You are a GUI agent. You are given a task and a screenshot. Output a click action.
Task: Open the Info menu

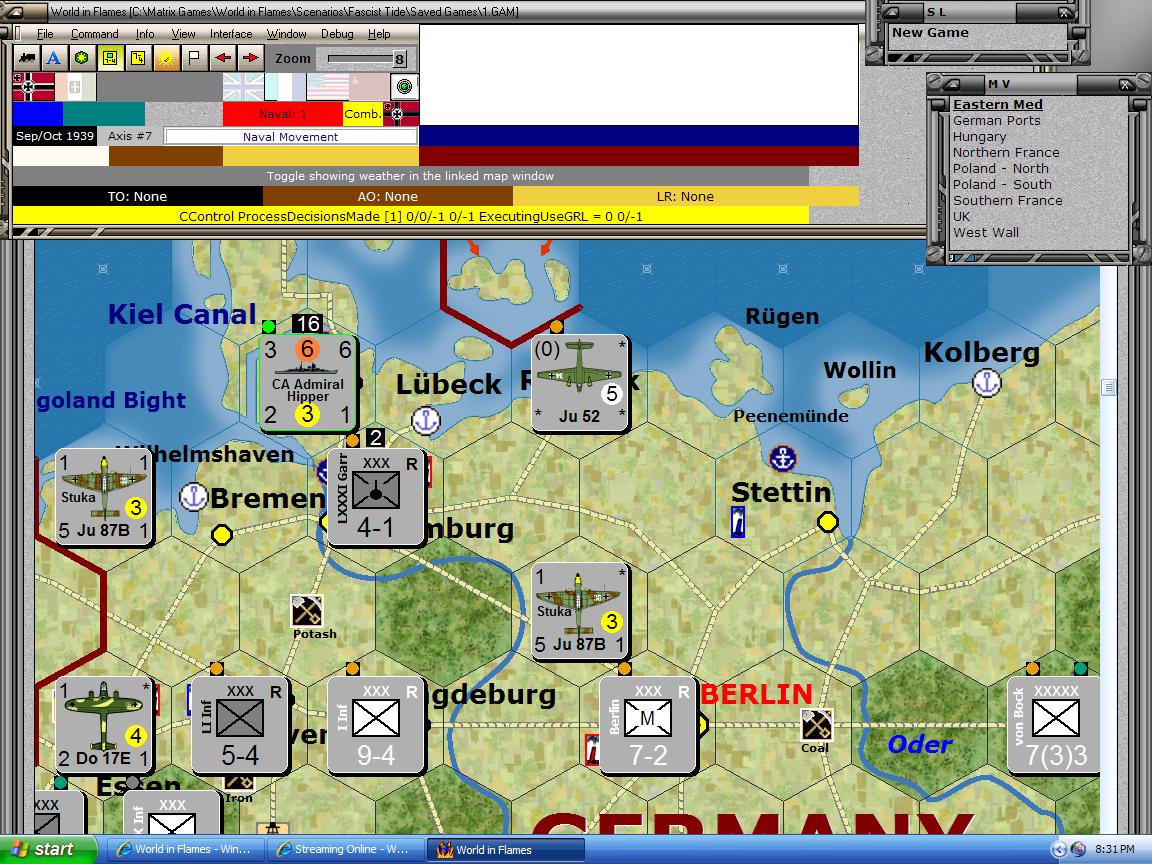(145, 34)
